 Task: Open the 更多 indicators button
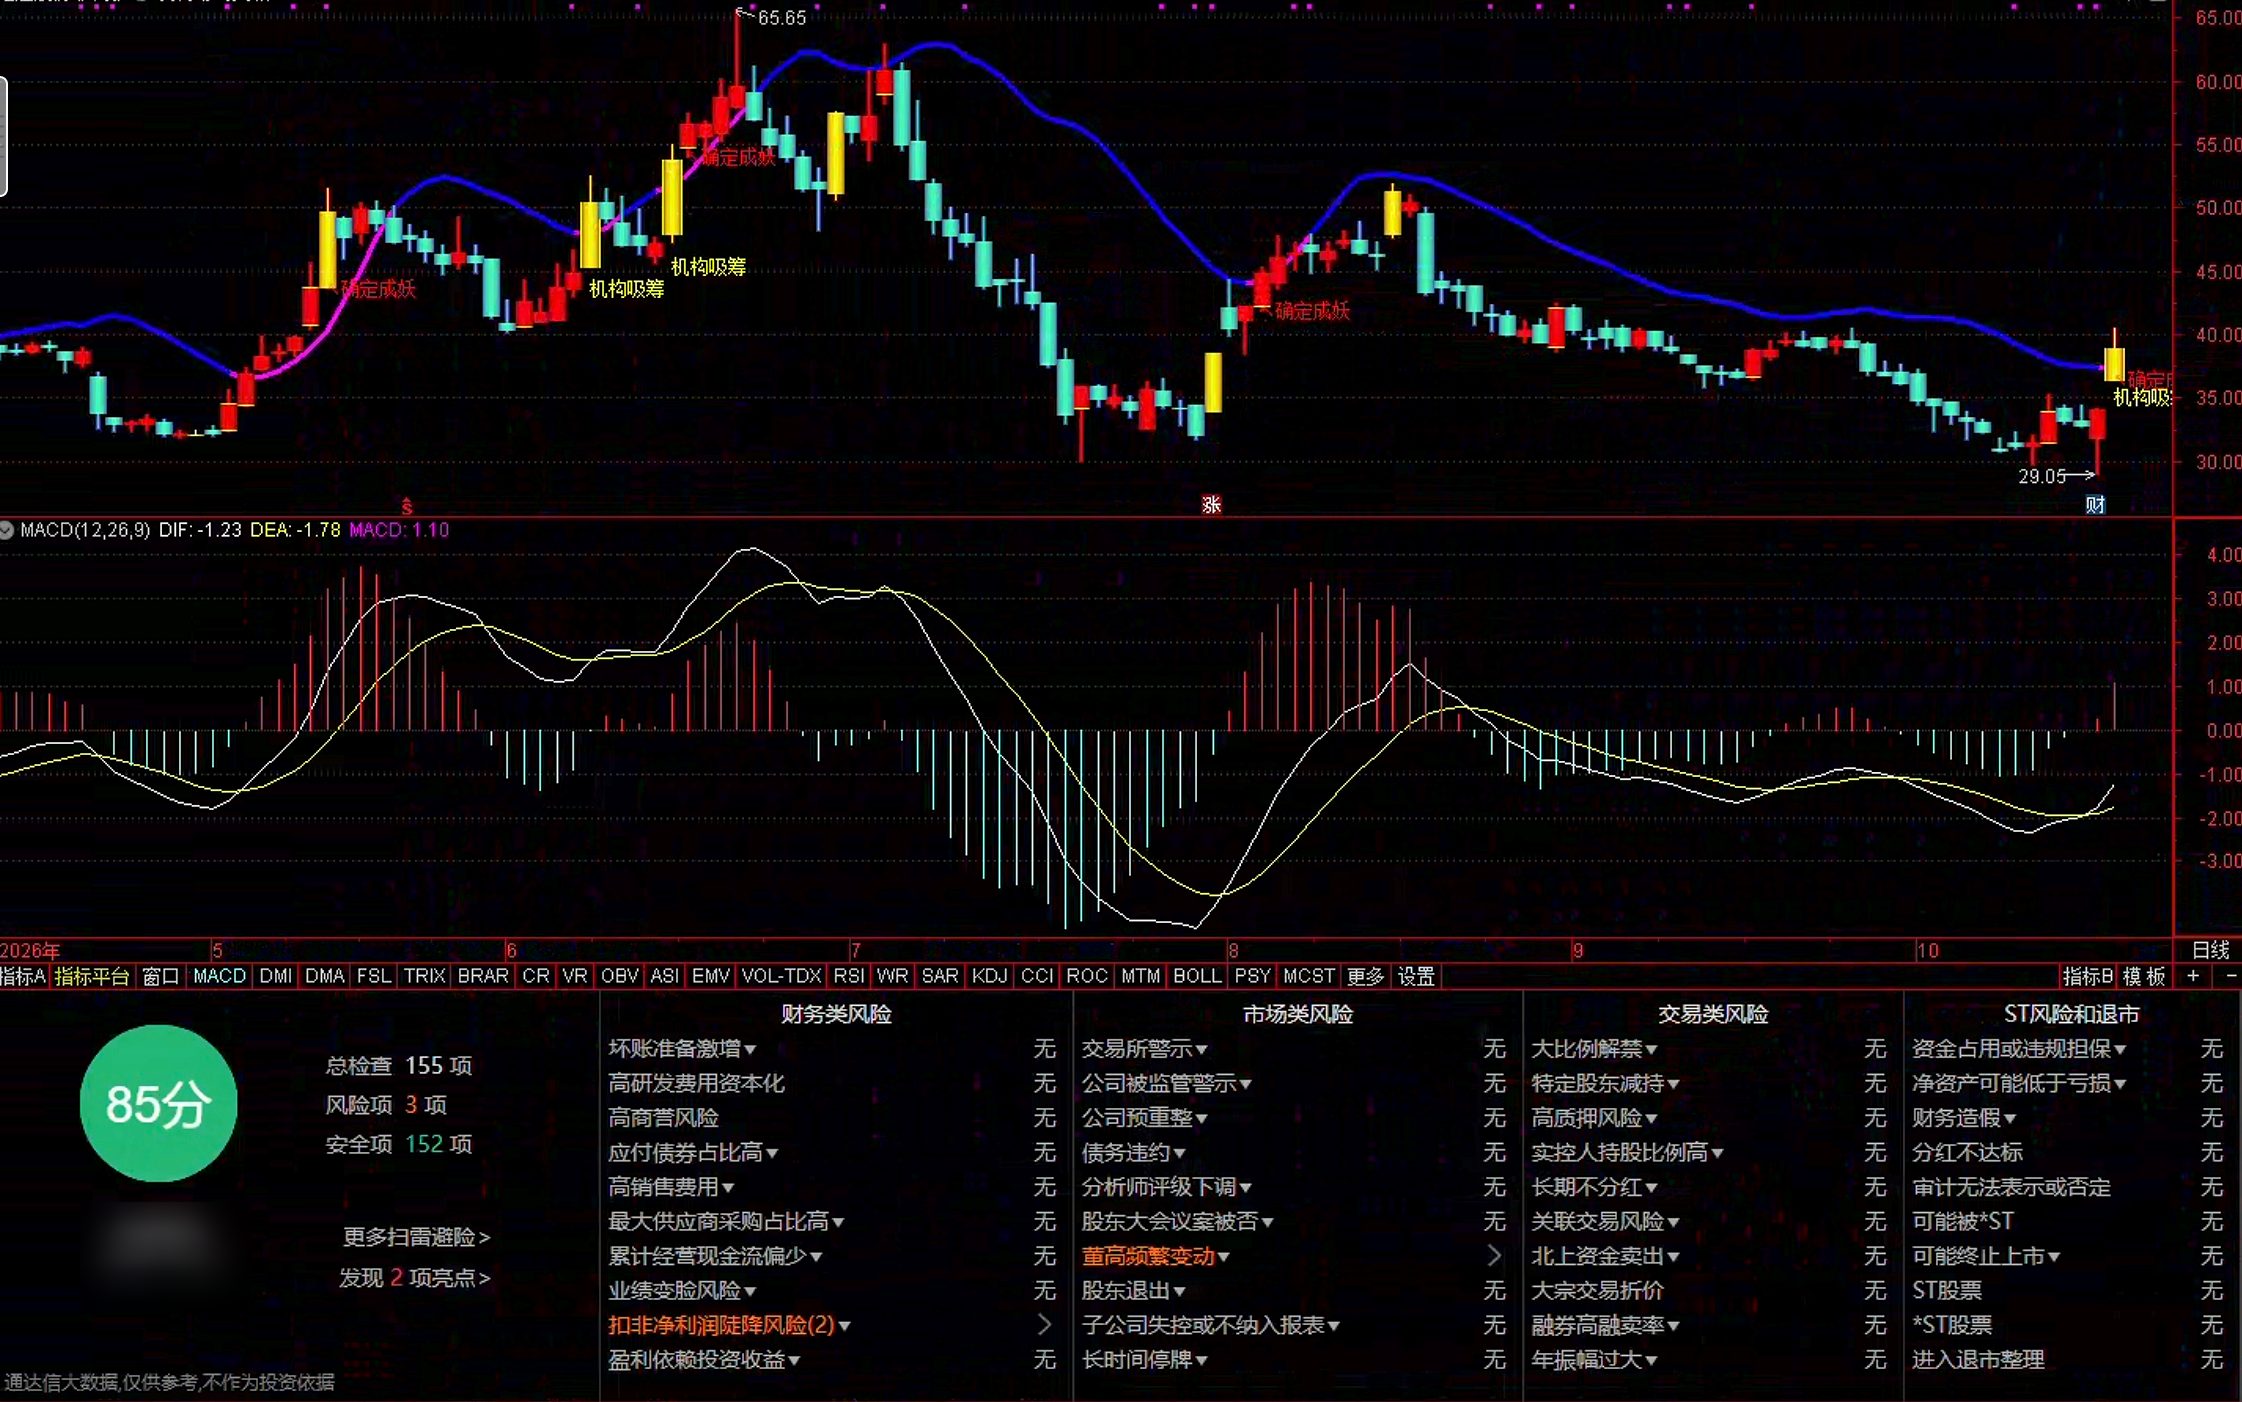pos(1365,976)
